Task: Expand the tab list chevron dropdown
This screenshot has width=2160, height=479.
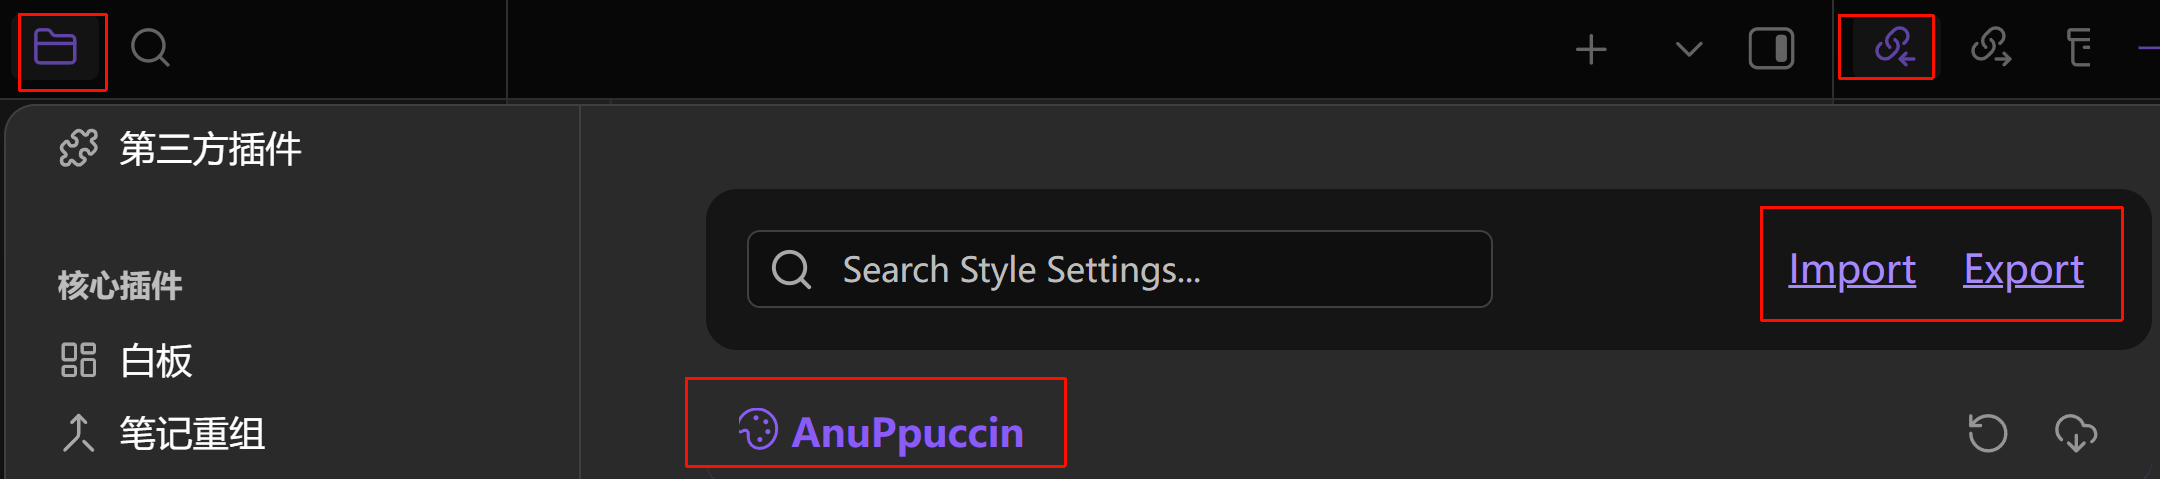Action: (x=1688, y=49)
